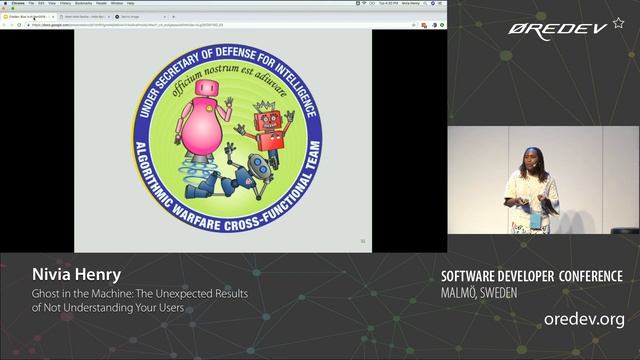
Task: Reload the current page
Action: 19,25
